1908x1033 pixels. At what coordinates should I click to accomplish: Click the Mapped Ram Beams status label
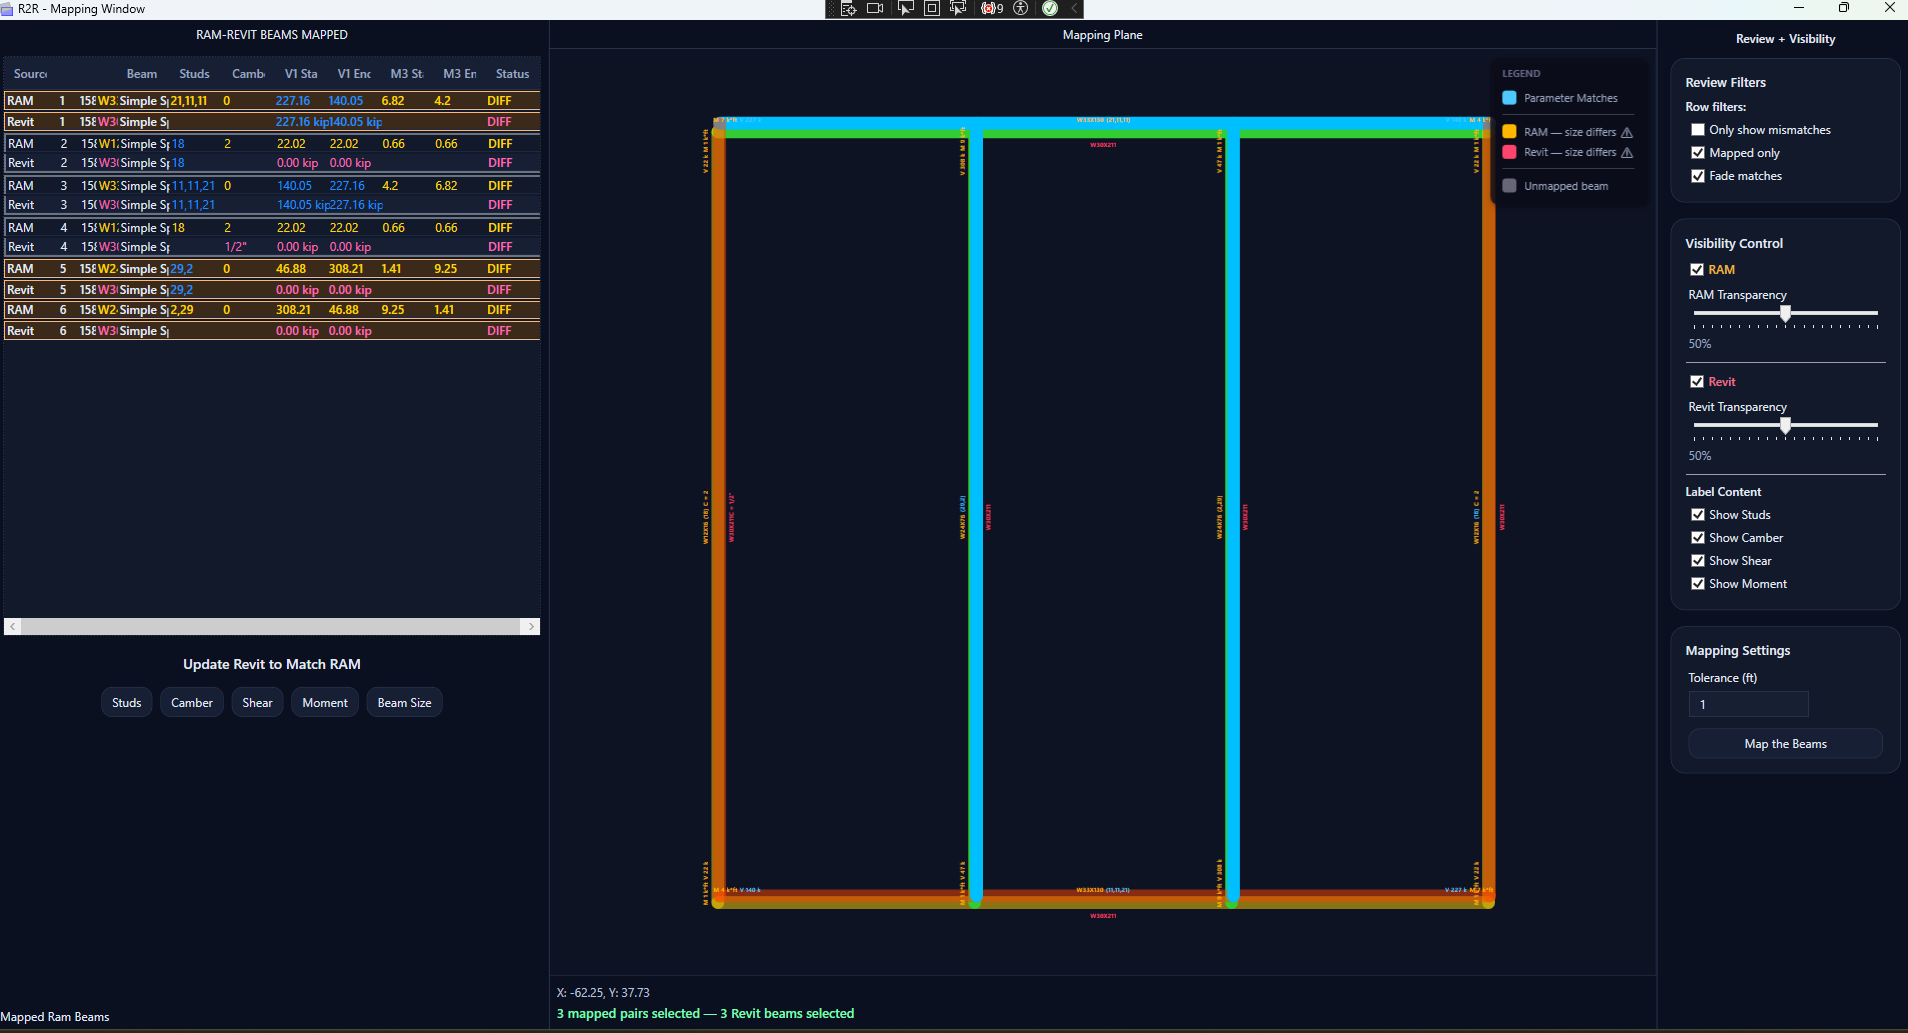55,1017
